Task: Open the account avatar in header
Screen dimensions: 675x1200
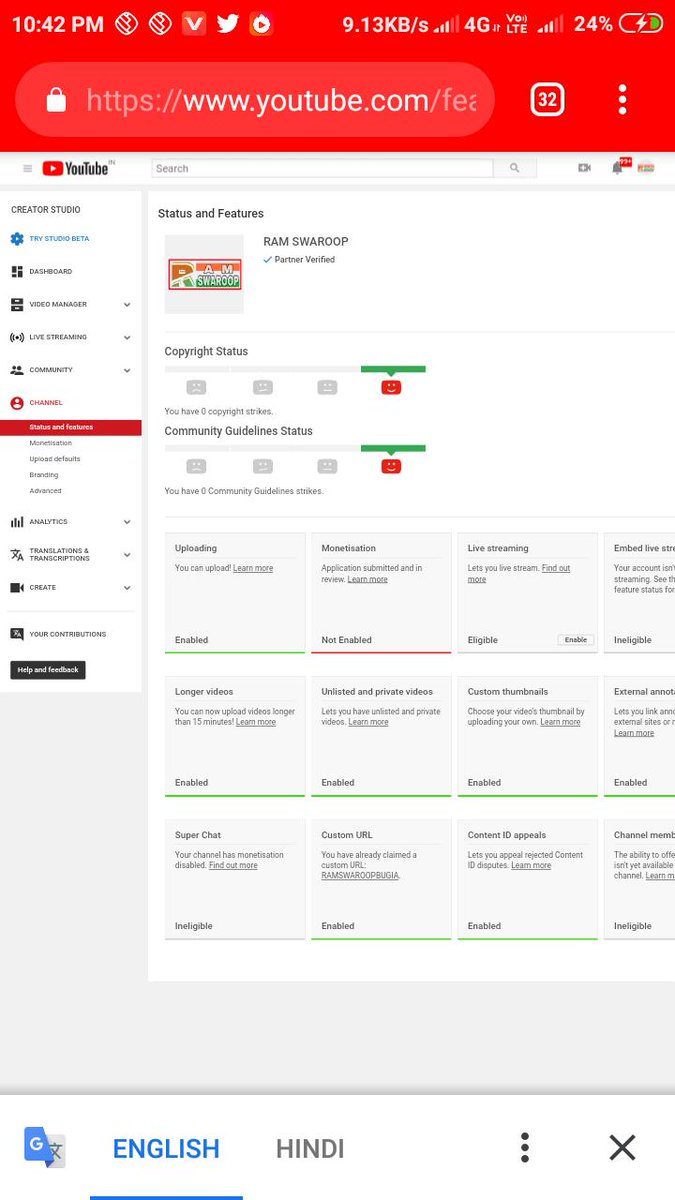Action: click(646, 168)
